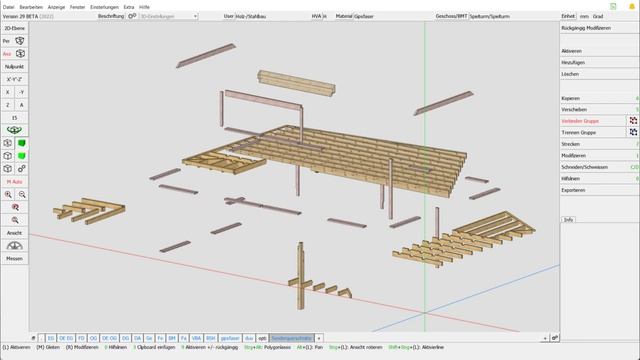Click the # icon left of layer tabs

pyautogui.click(x=33, y=338)
